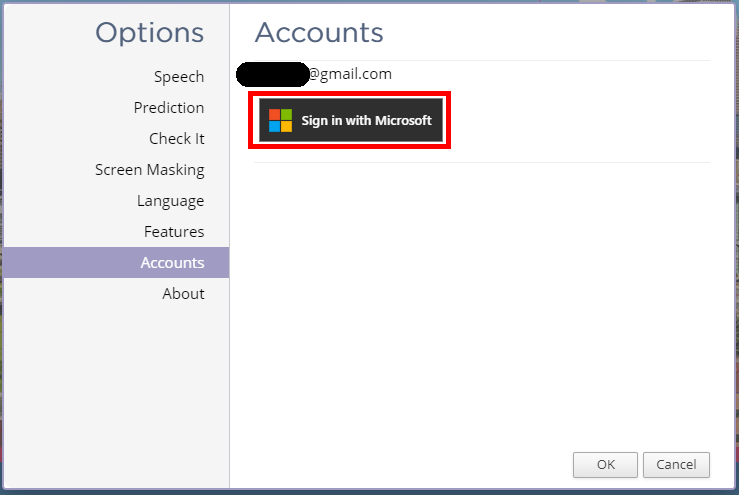The width and height of the screenshot is (739, 495).
Task: Click the Sign in with Microsoft text
Action: pyautogui.click(x=366, y=121)
